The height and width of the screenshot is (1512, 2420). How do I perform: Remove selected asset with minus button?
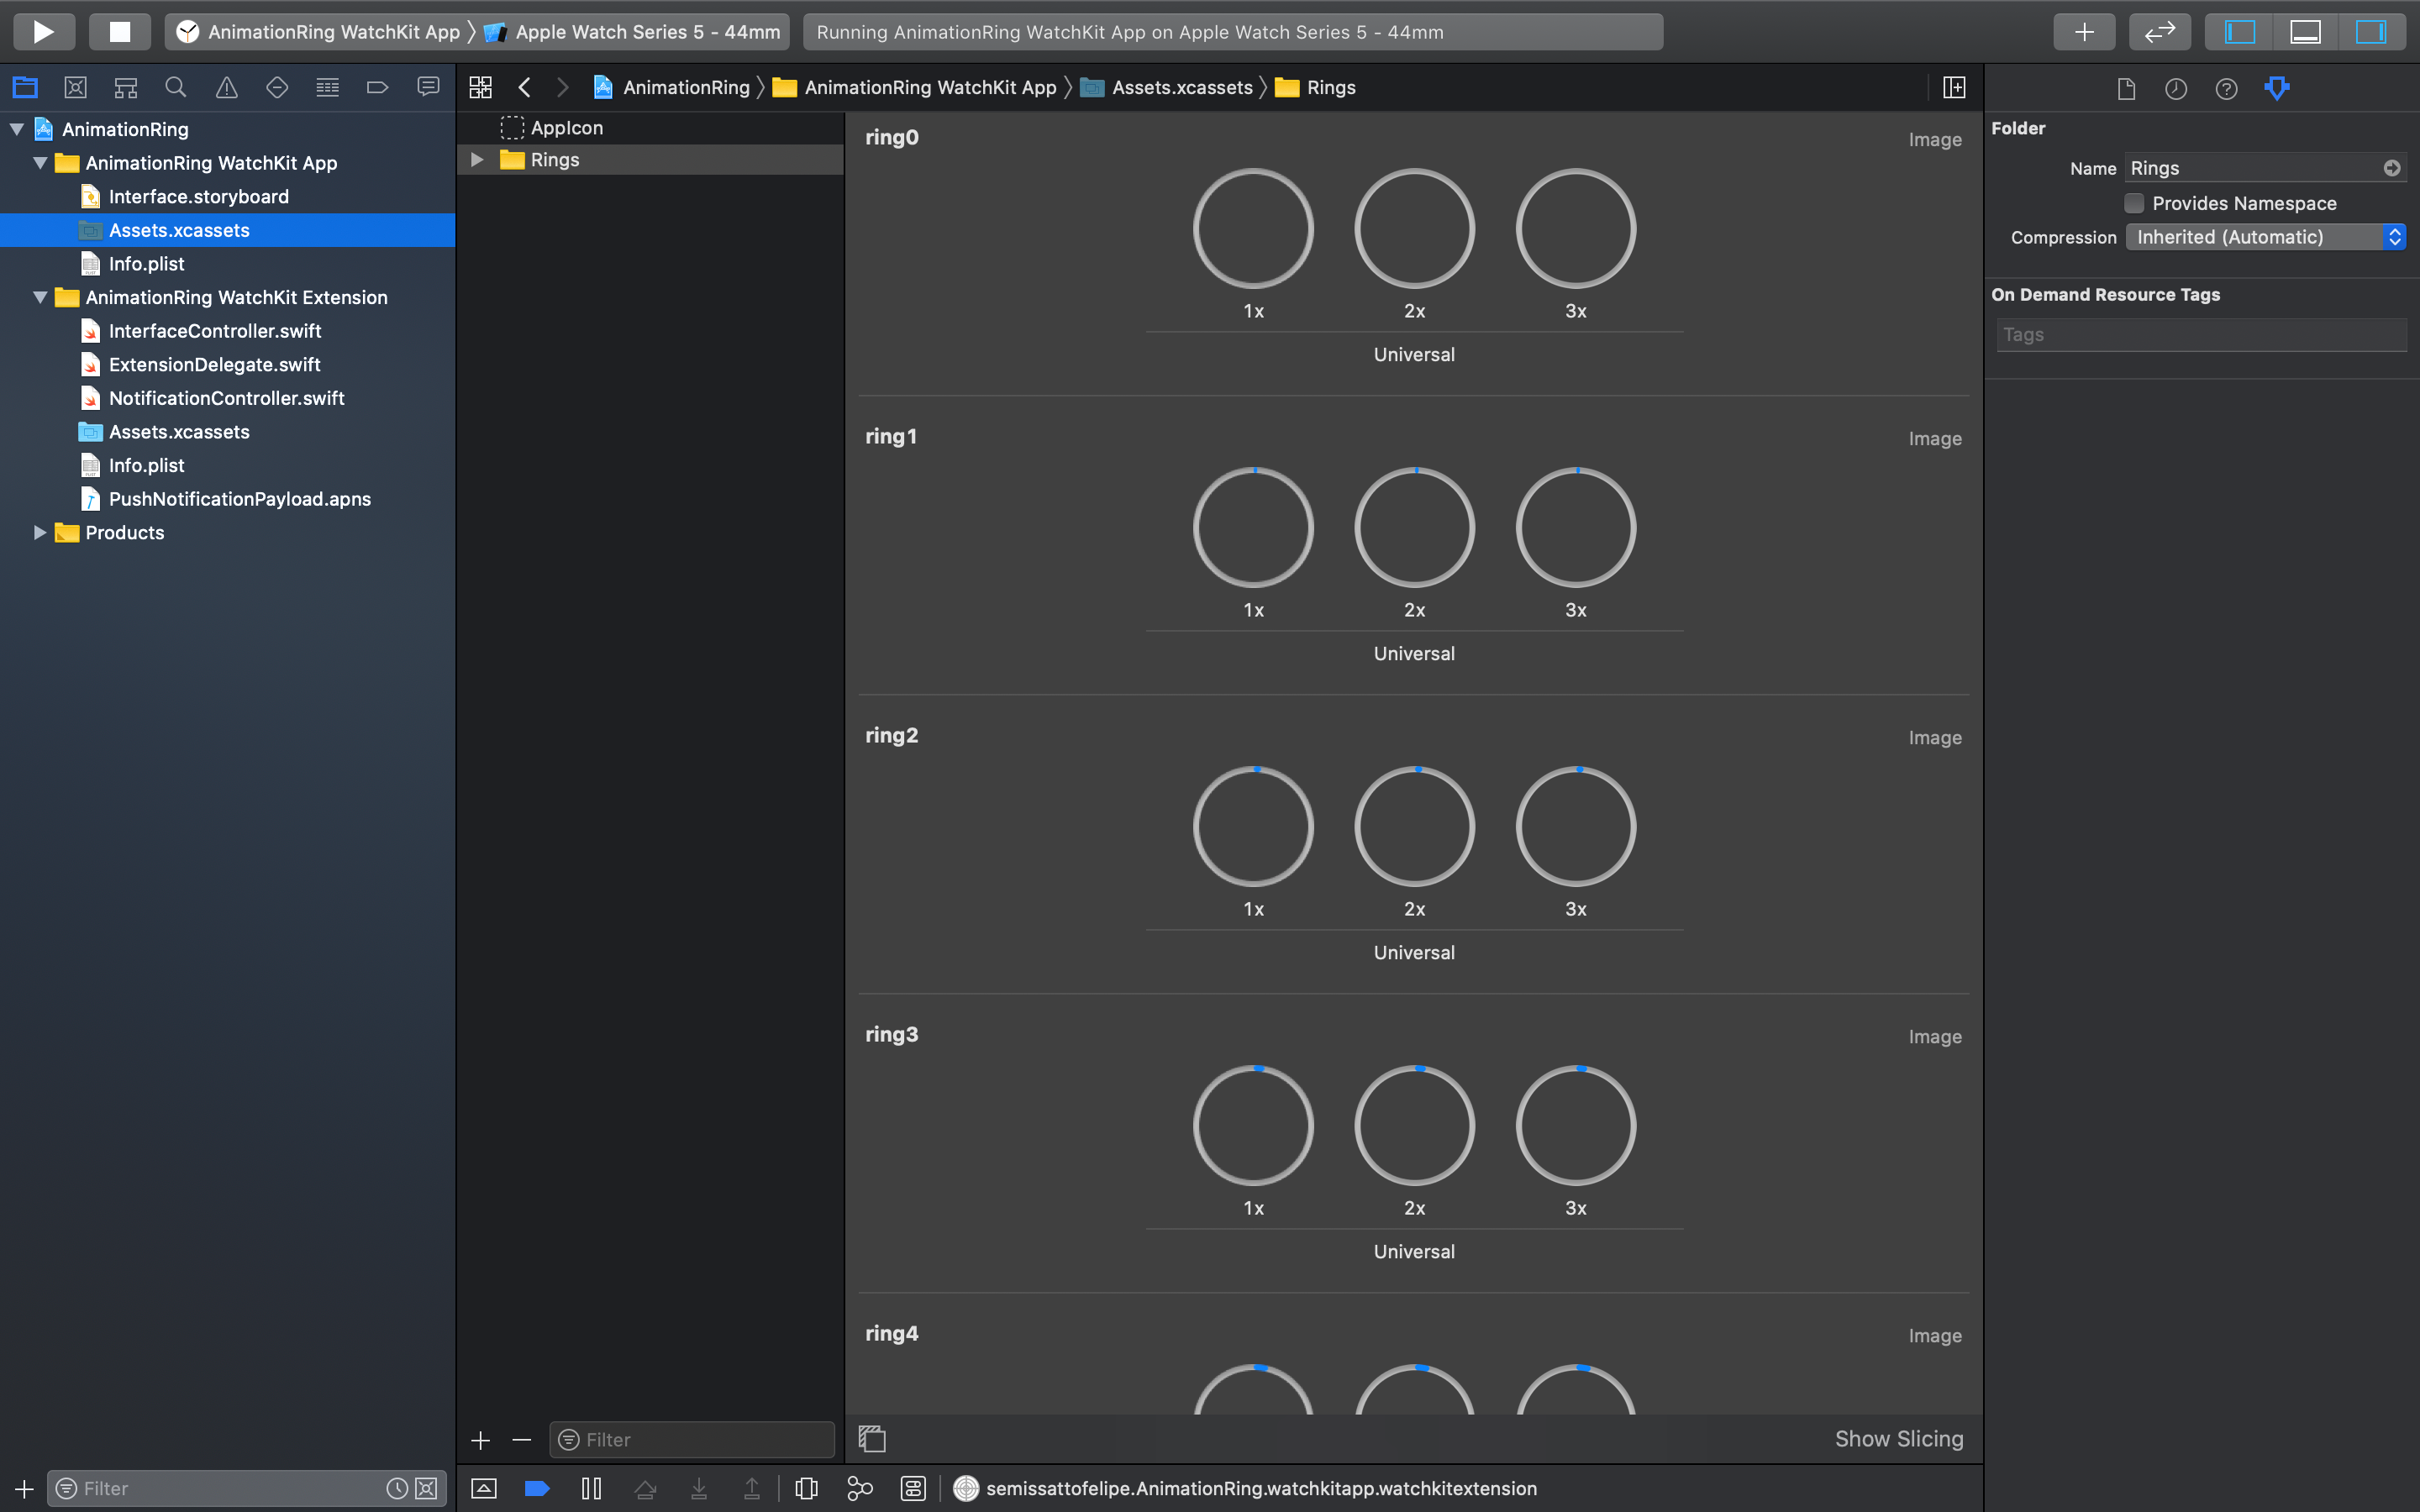tap(521, 1440)
